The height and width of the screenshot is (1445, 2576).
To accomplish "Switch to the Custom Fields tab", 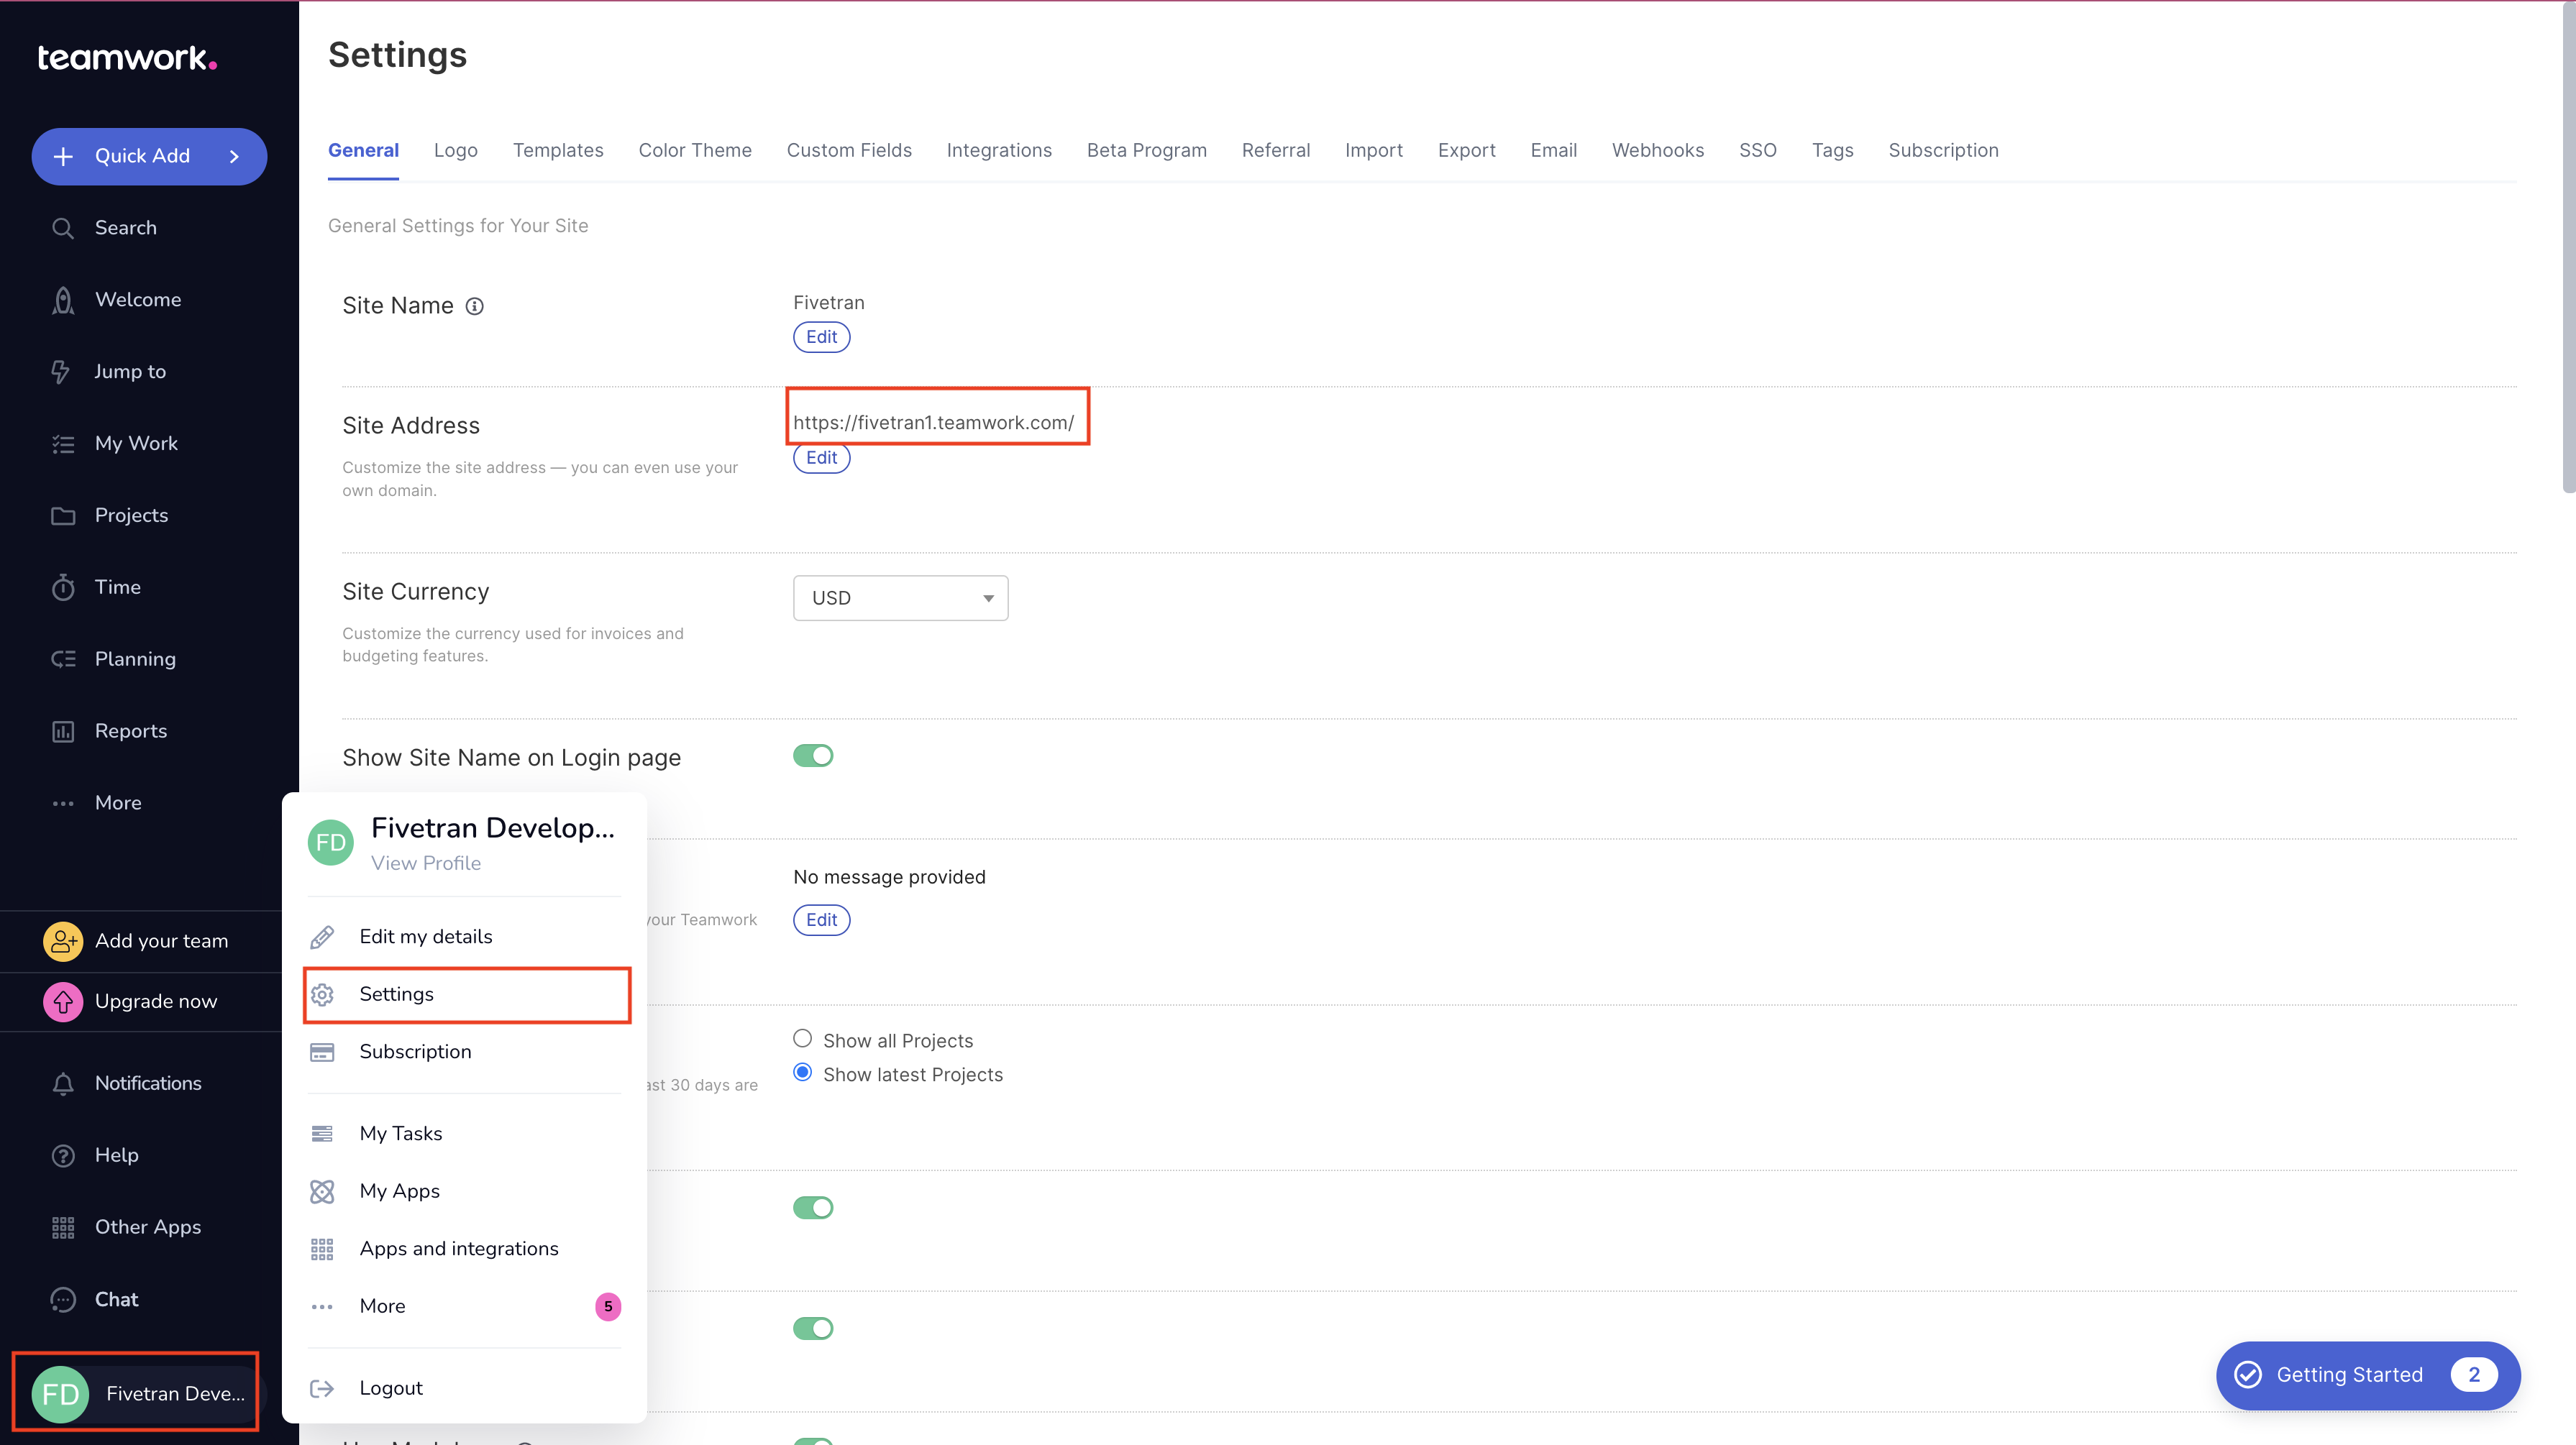I will pyautogui.click(x=849, y=150).
